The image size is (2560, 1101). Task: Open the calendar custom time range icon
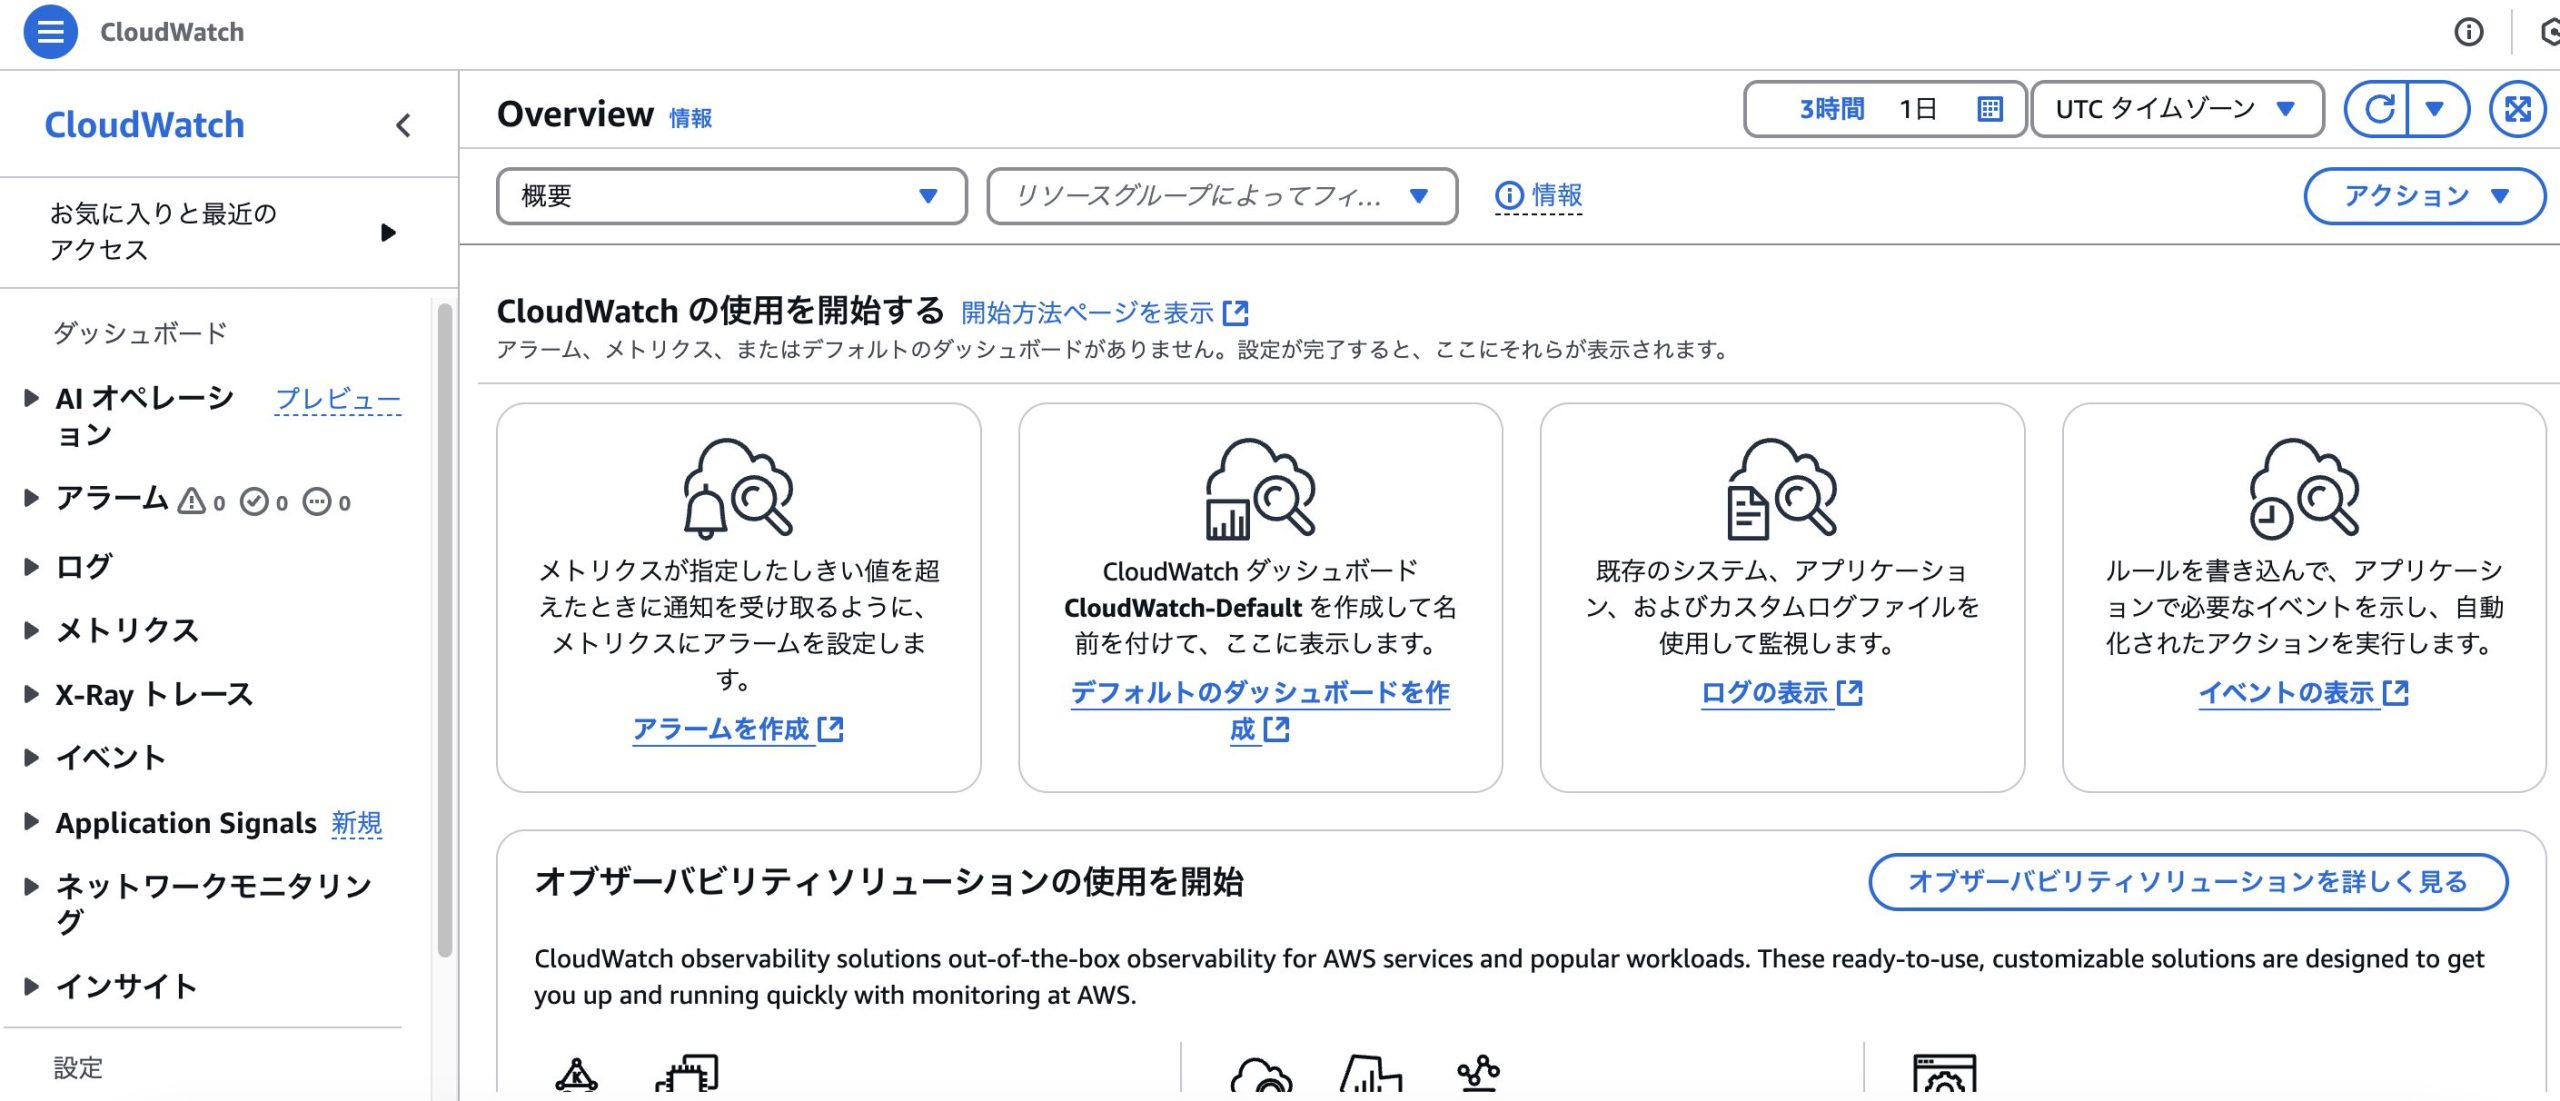tap(1990, 109)
